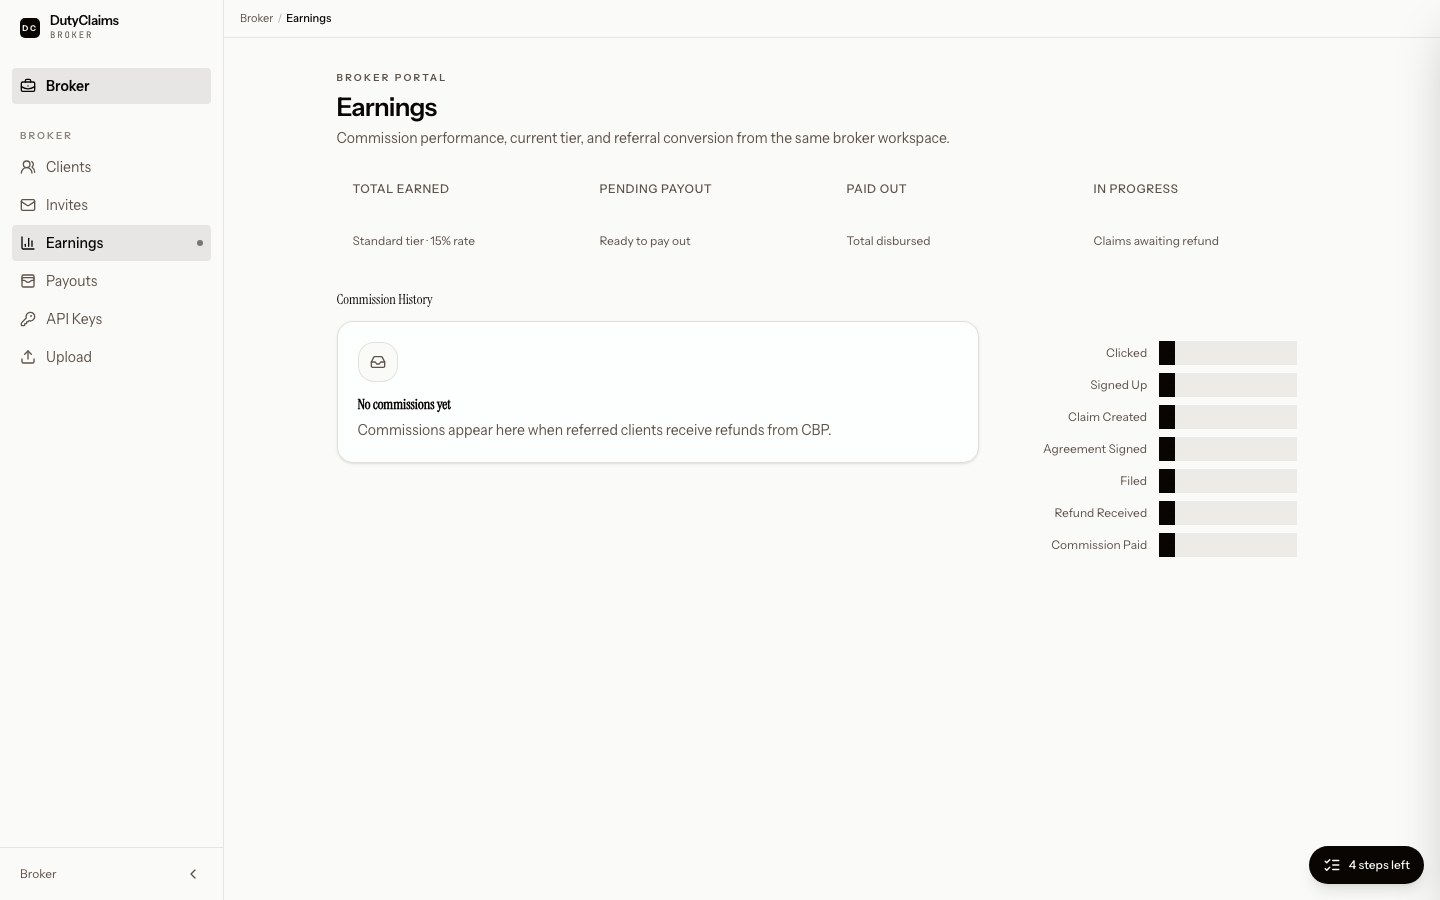Click the DutyClaims DC logo icon
This screenshot has height=900, width=1440.
(30, 28)
